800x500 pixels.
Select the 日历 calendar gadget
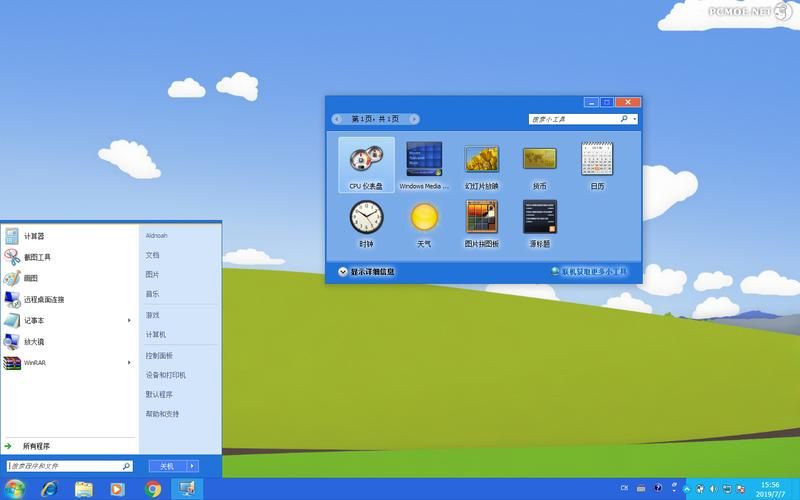click(597, 165)
